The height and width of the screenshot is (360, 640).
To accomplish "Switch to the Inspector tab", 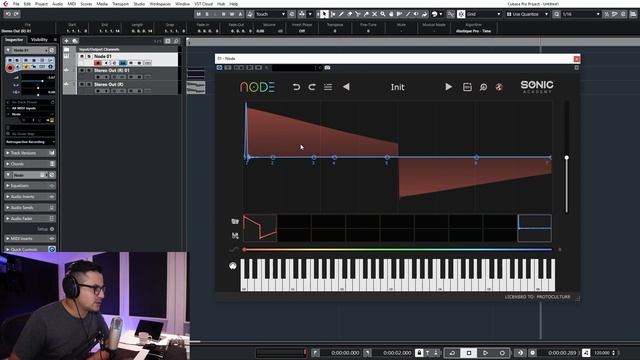I will point(14,40).
